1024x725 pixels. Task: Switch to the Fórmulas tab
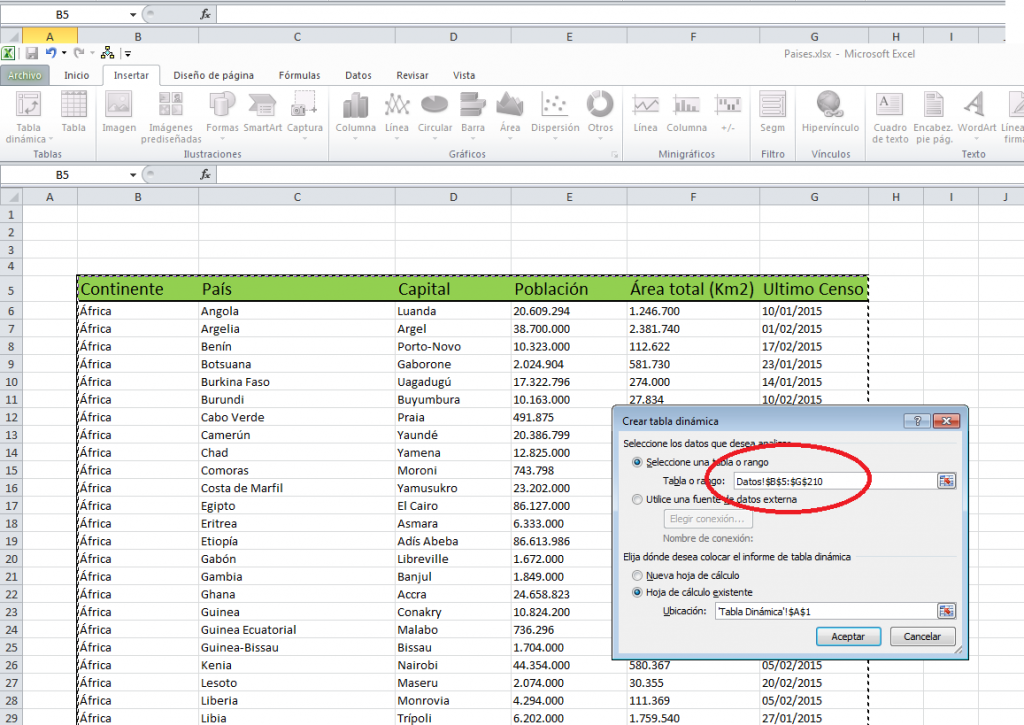300,76
